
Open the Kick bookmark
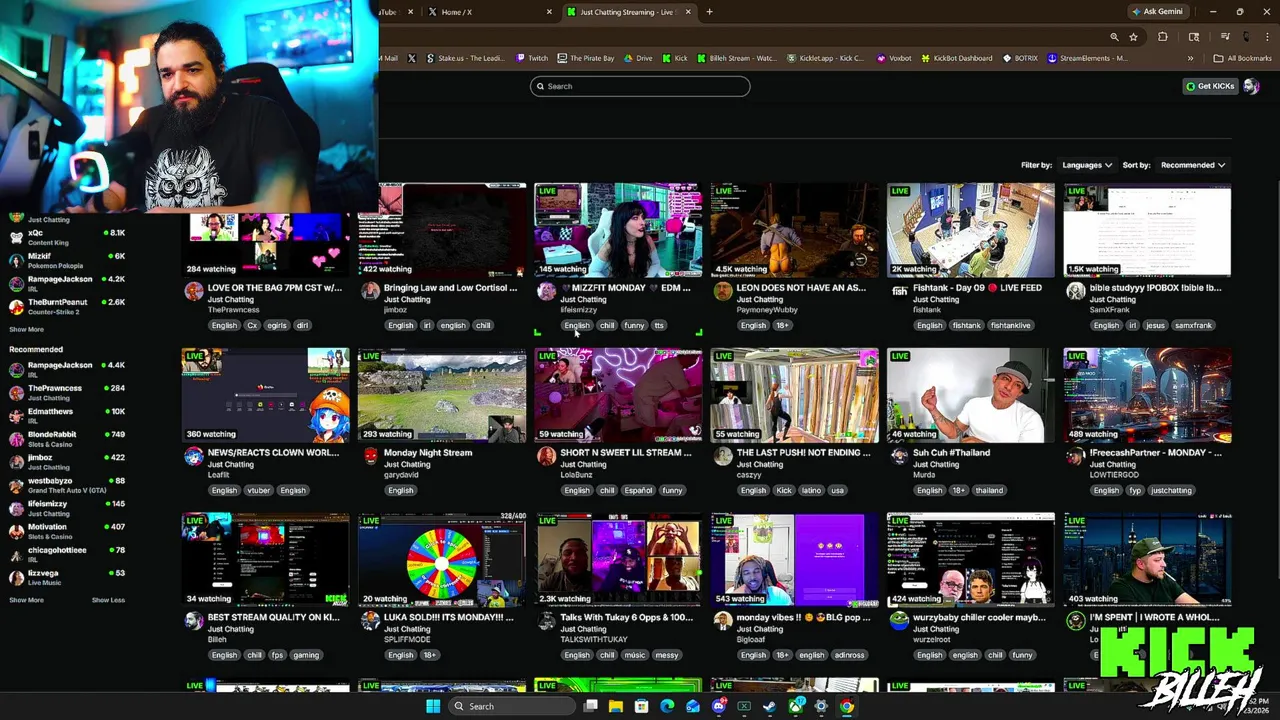[x=675, y=58]
